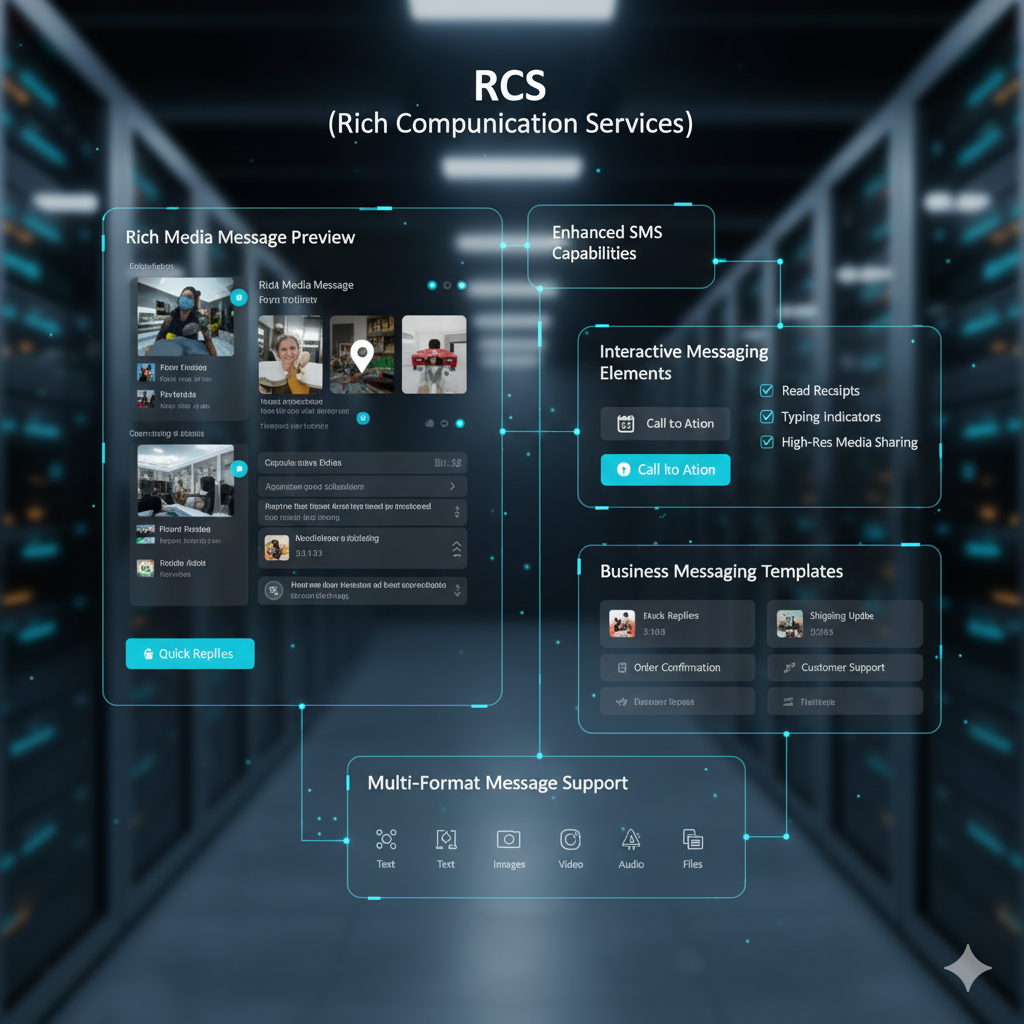Select the Audio format icon
Viewport: 1024px width, 1024px height.
point(631,840)
